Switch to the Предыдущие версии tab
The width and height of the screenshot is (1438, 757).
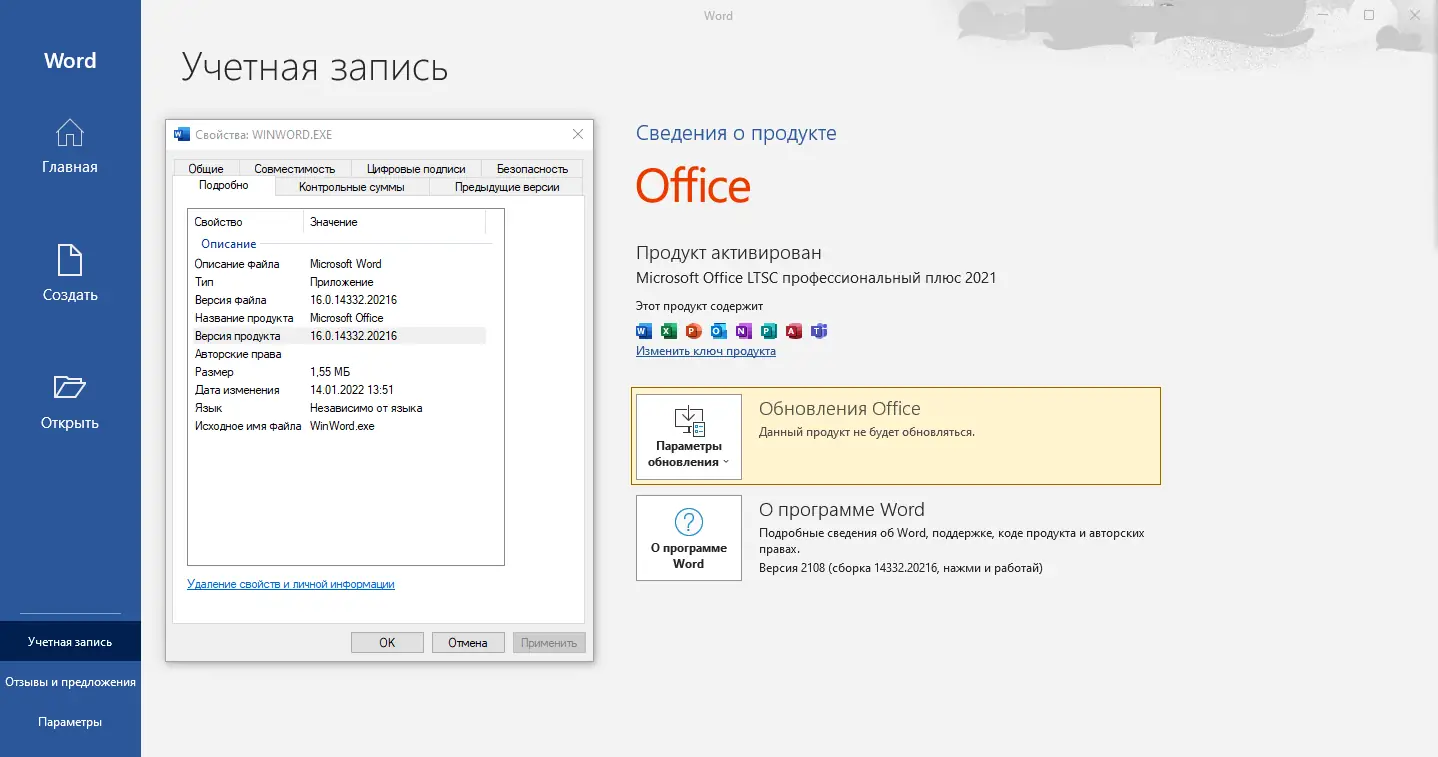pos(506,187)
